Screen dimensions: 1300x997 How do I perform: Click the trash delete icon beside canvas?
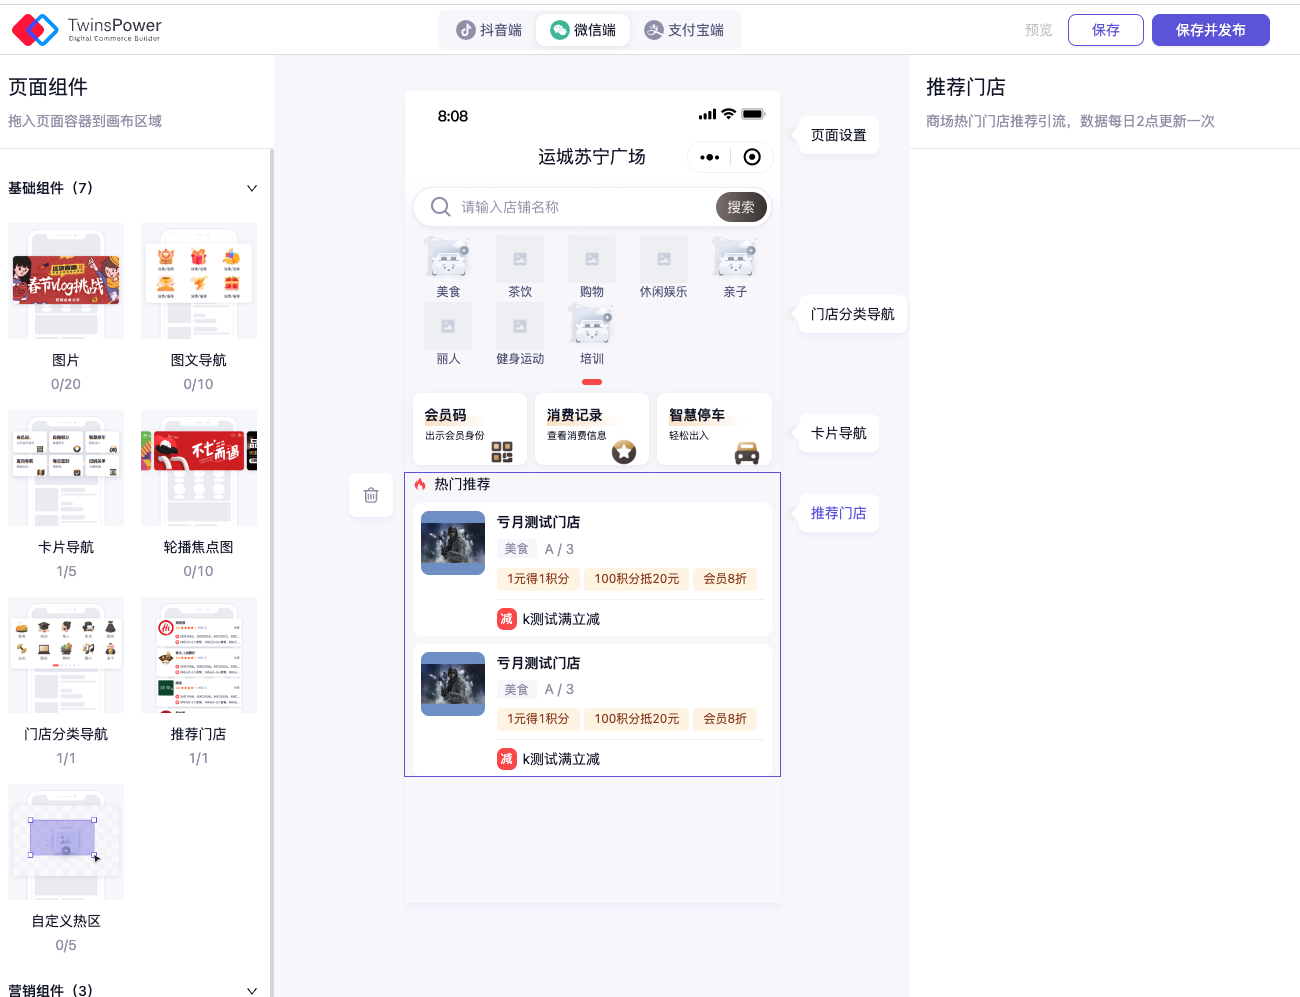tap(371, 495)
